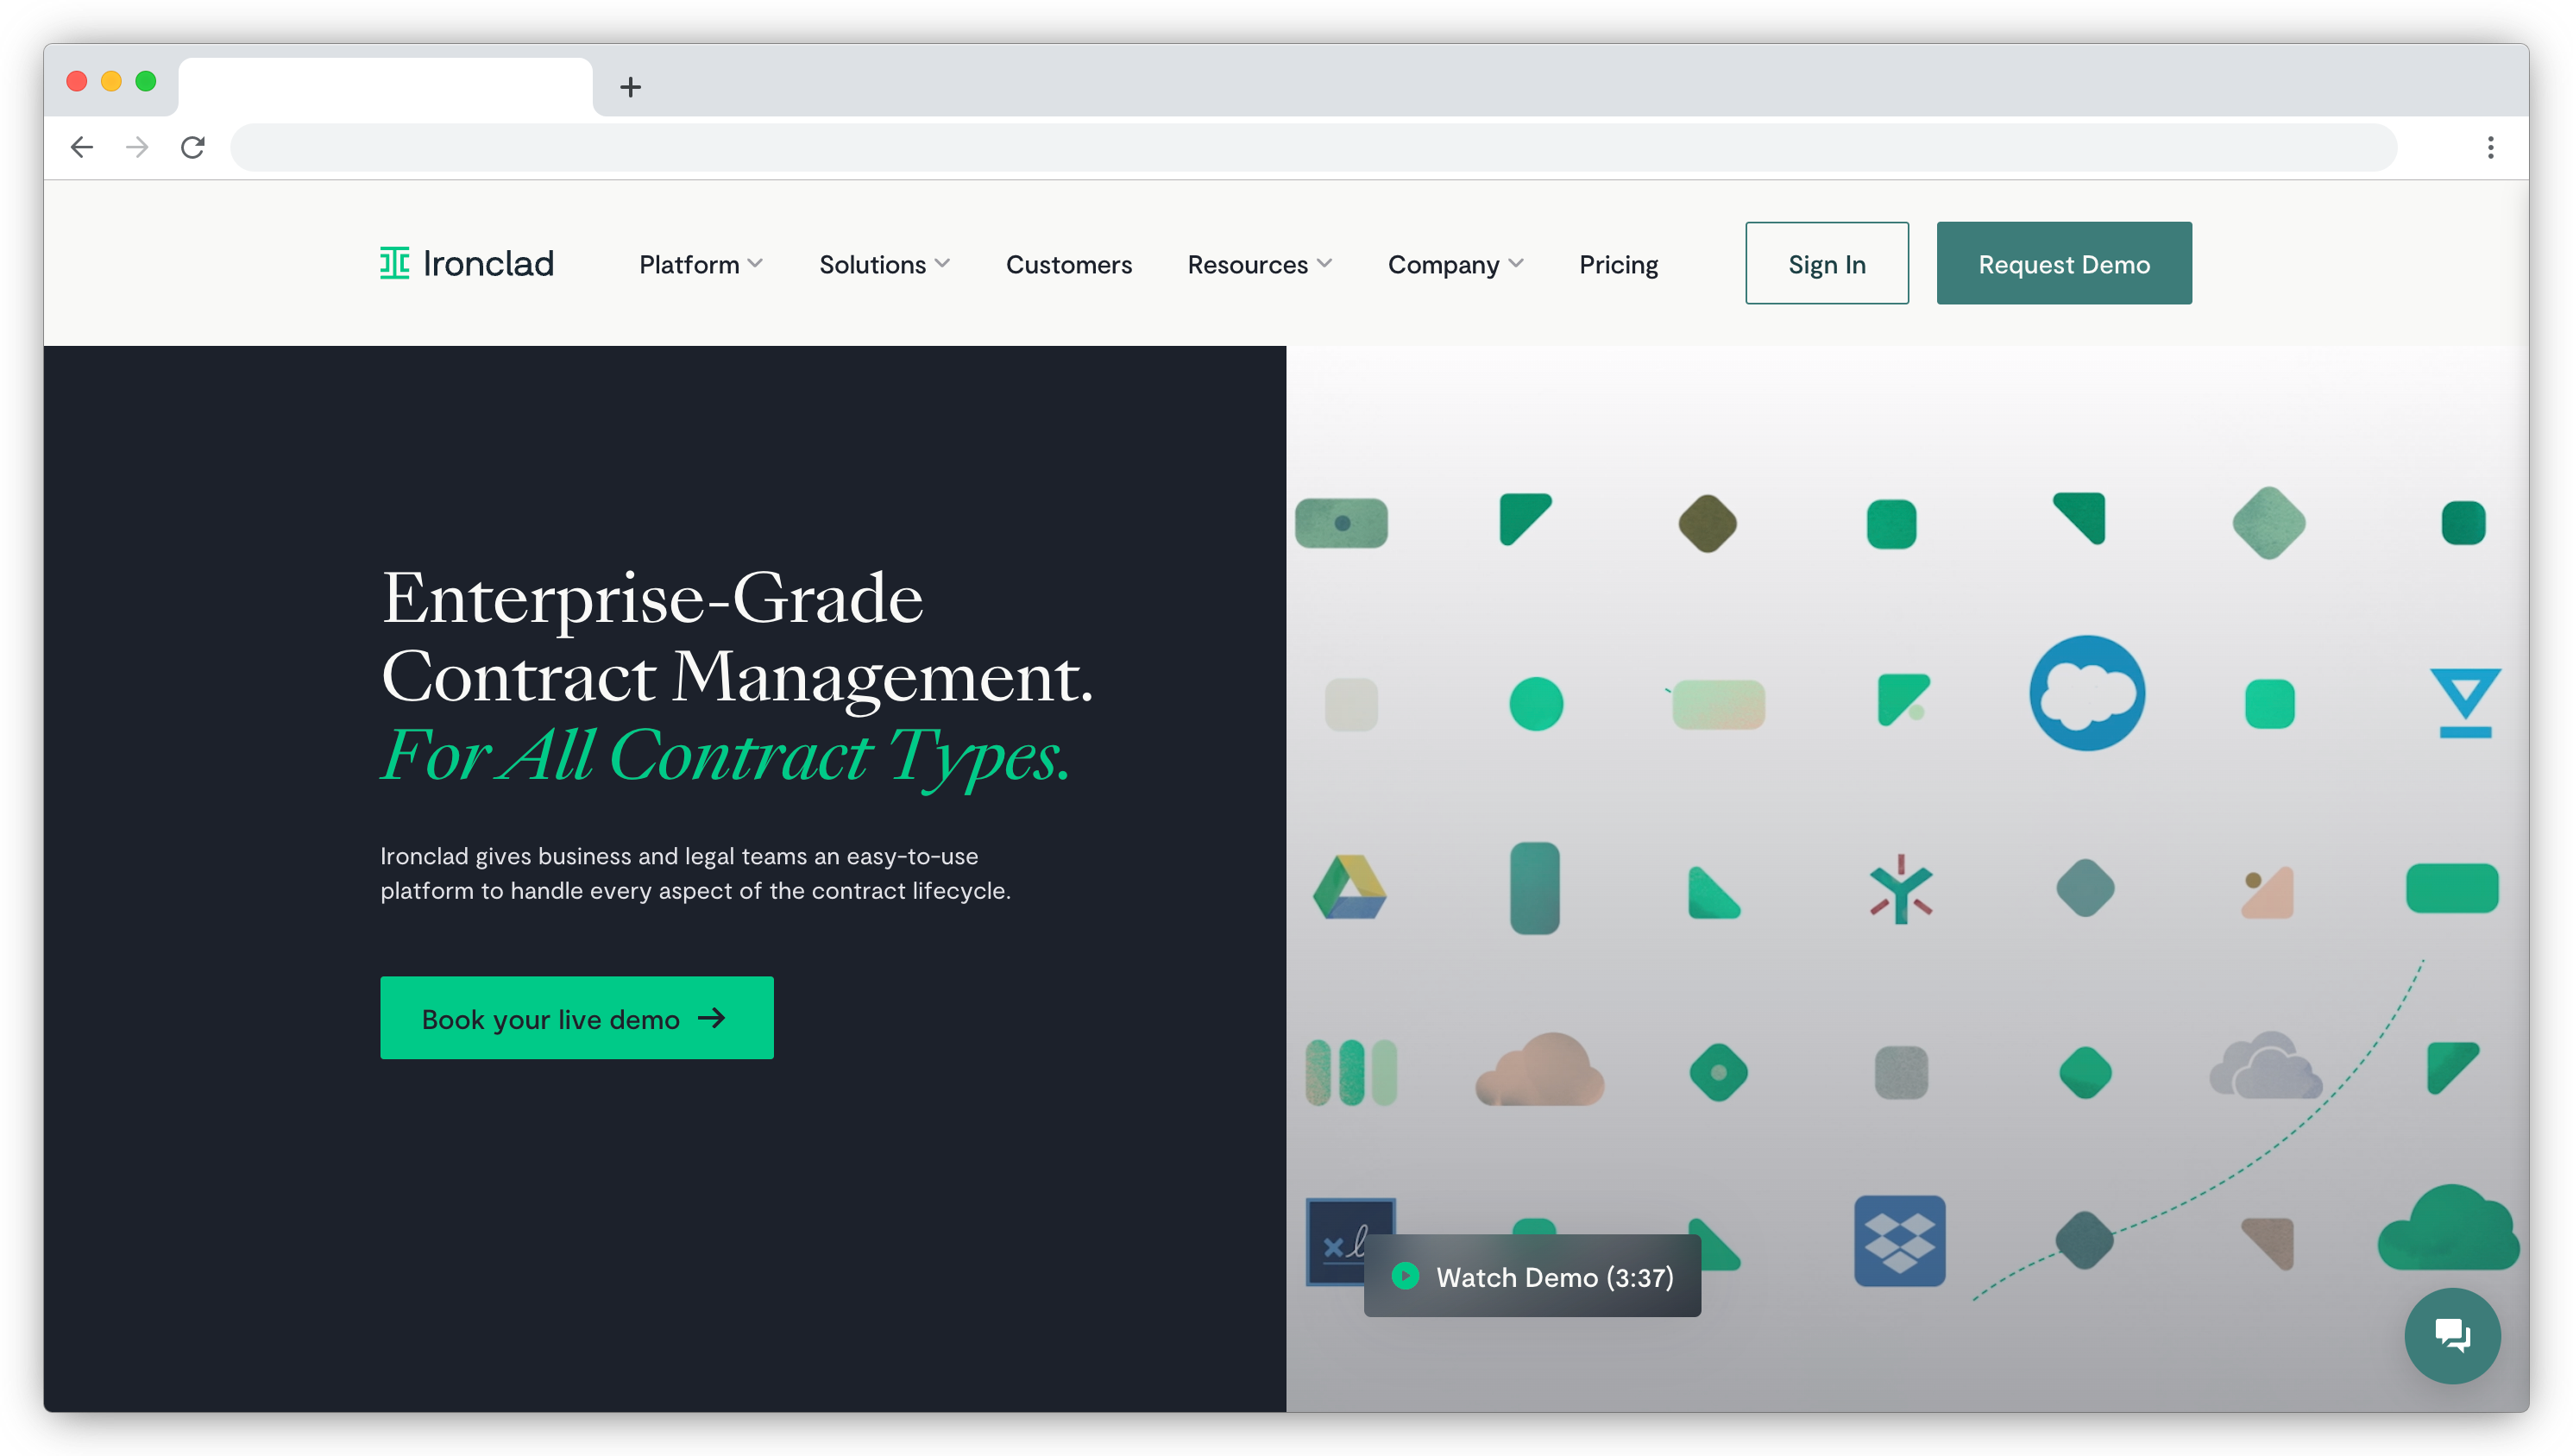Image resolution: width=2573 pixels, height=1456 pixels.
Task: Click the teal Y-shaped starburst icon
Action: tap(1900, 888)
